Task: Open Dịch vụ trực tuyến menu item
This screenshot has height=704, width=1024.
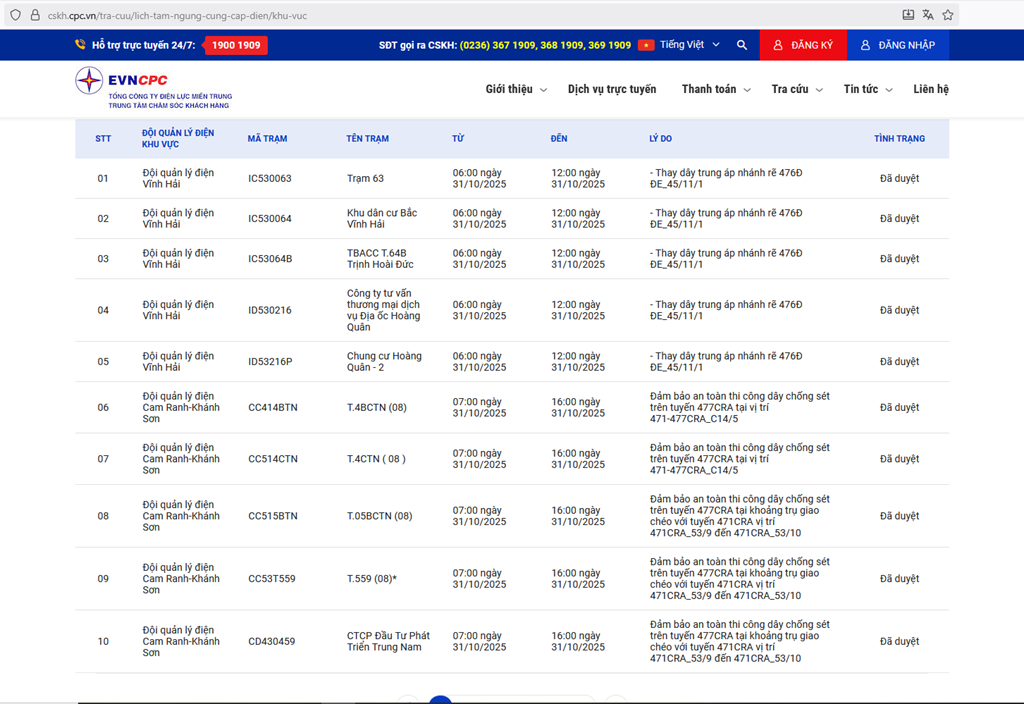Action: (x=612, y=89)
